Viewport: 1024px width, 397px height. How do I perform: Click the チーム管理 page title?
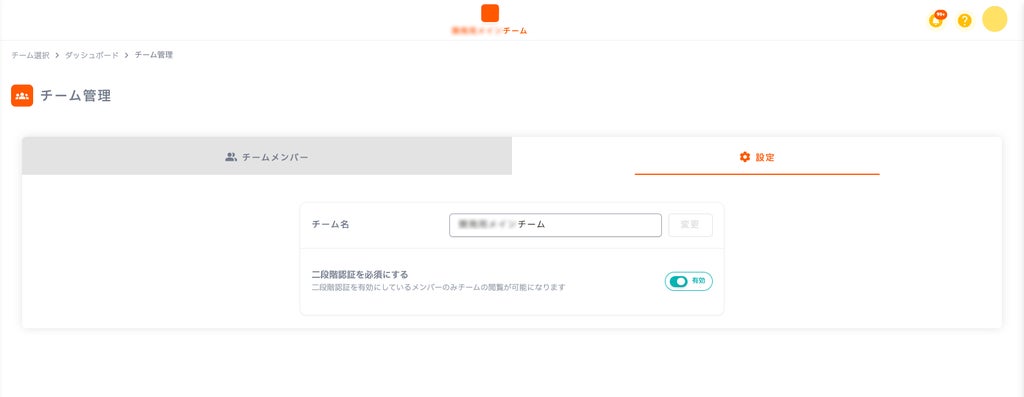point(76,96)
